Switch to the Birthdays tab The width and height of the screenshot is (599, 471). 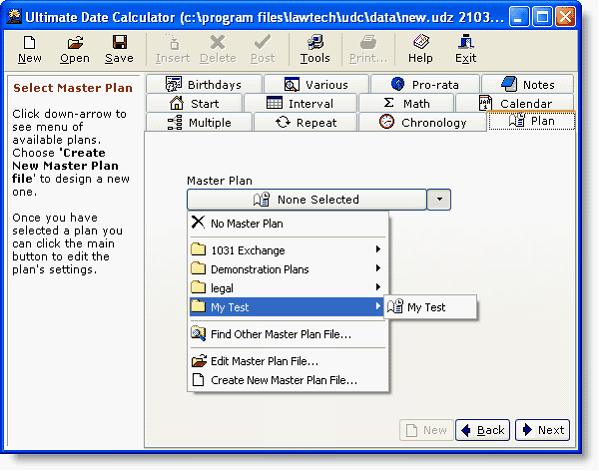pos(204,84)
